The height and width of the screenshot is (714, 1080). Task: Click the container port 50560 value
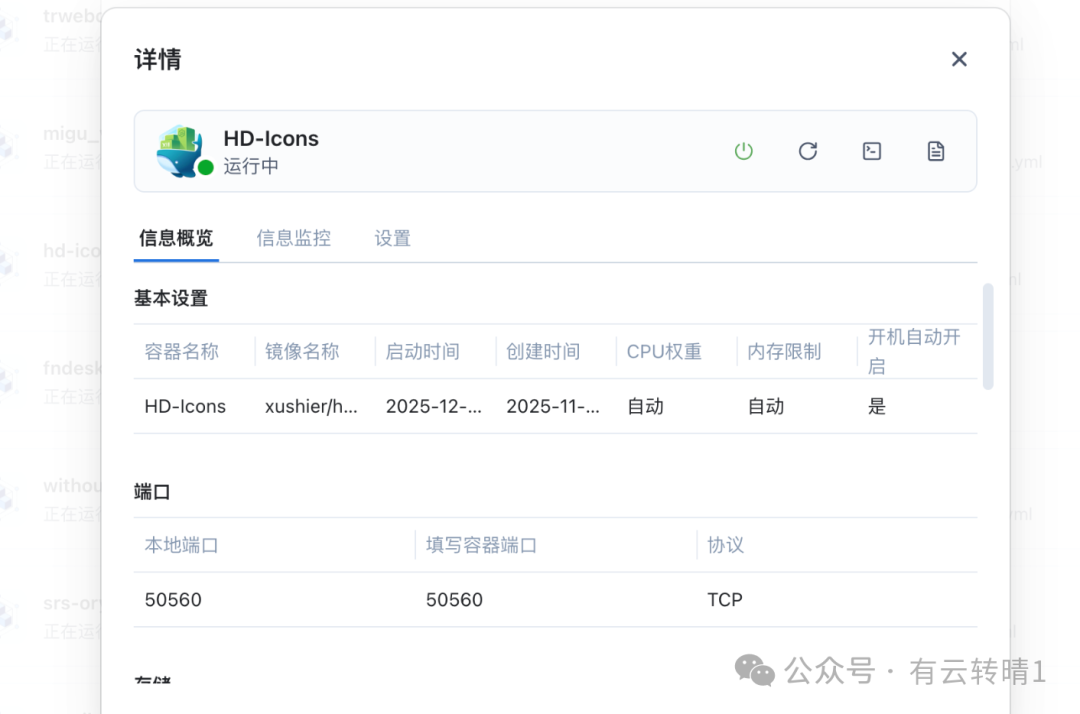(x=454, y=600)
